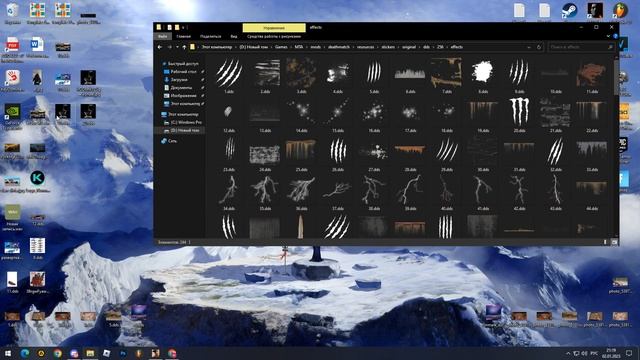Select the 20.dds Monster logo file
The width and height of the screenshot is (640, 360).
pyautogui.click(x=519, y=111)
